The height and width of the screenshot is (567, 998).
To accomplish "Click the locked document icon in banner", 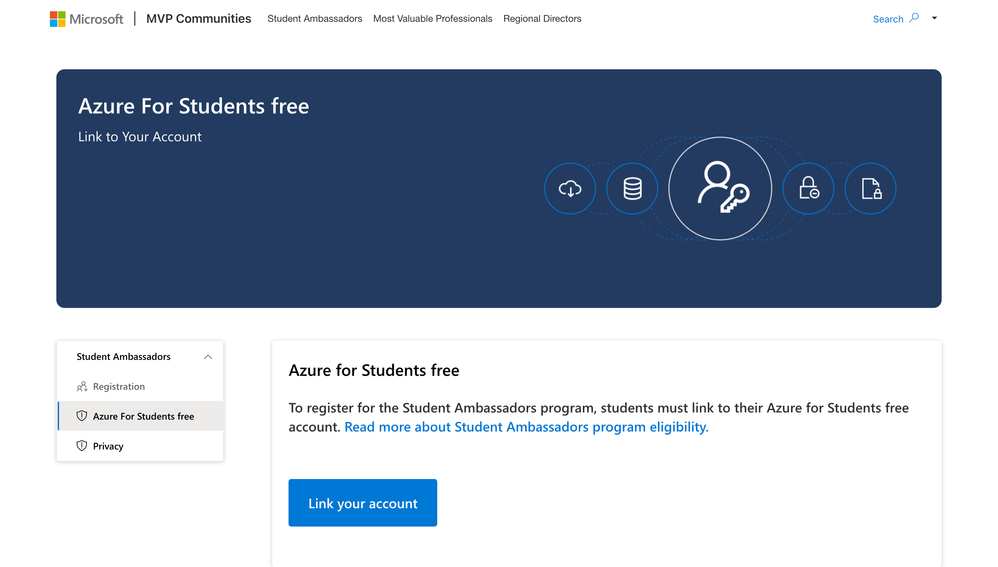I will [870, 188].
